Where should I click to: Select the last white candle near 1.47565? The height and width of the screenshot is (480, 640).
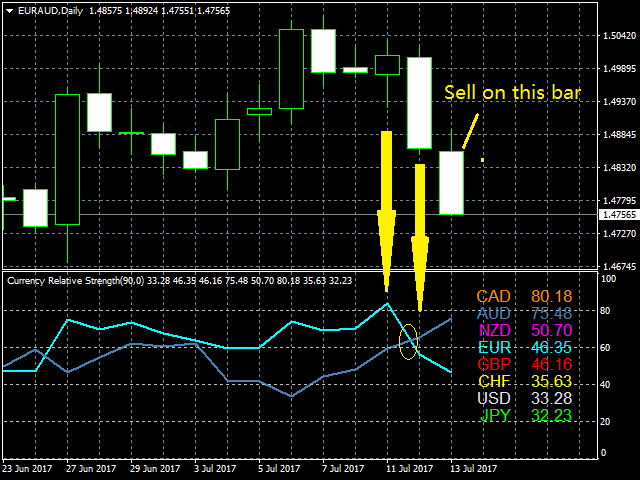pos(451,183)
